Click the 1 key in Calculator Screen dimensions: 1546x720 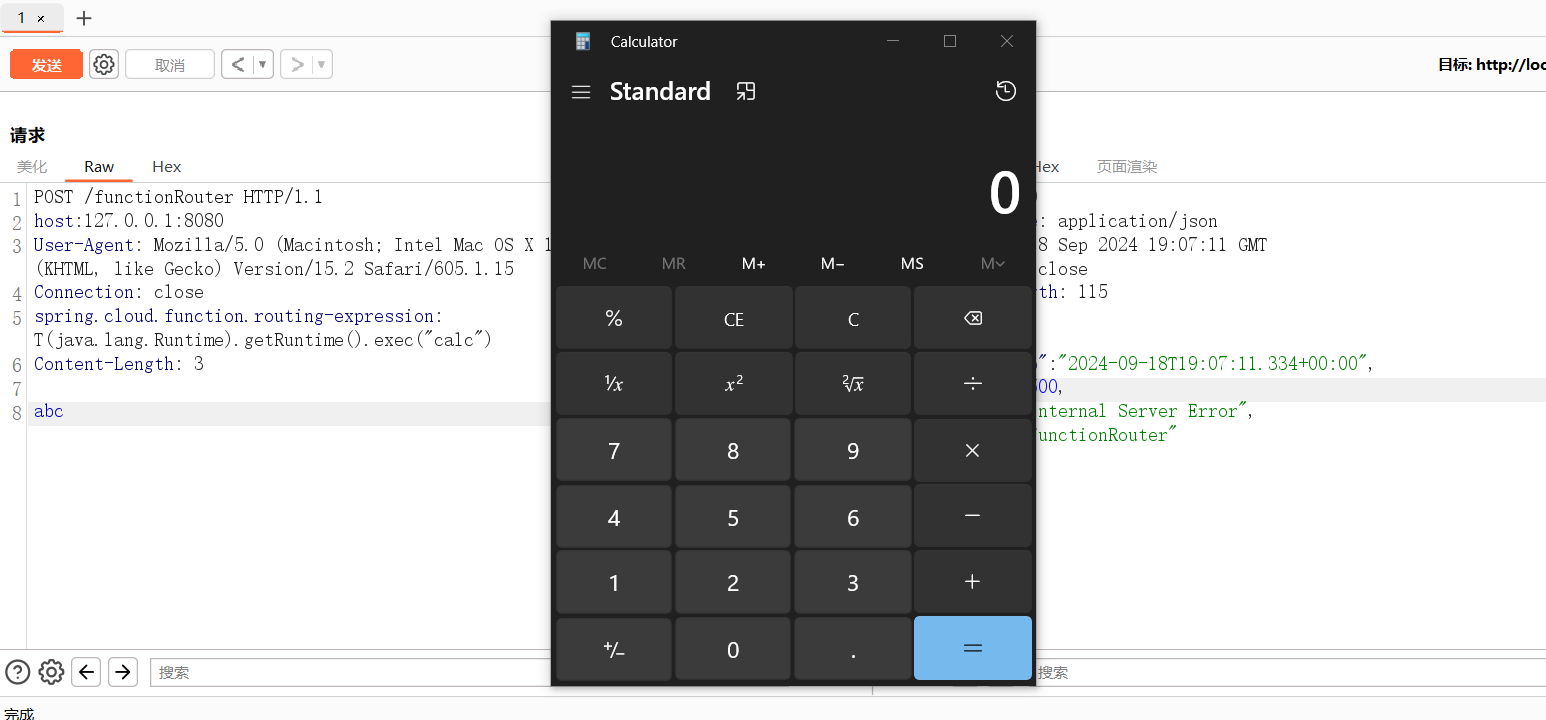pyautogui.click(x=614, y=582)
